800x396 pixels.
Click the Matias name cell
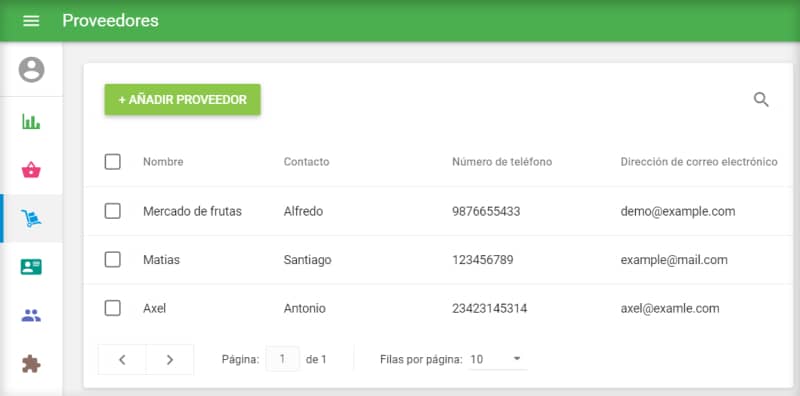(161, 260)
